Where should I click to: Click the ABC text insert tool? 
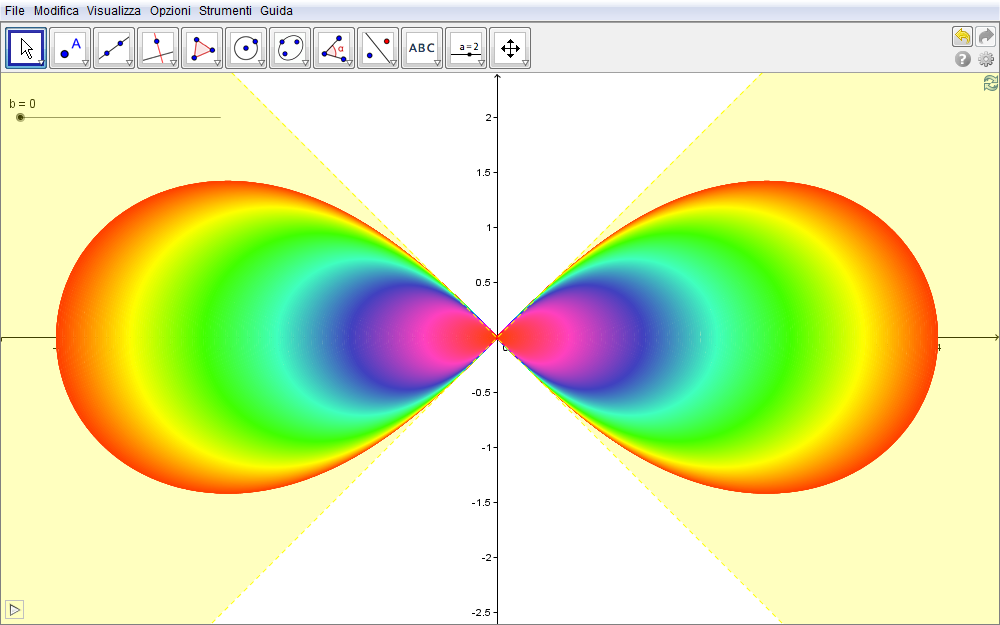click(422, 48)
